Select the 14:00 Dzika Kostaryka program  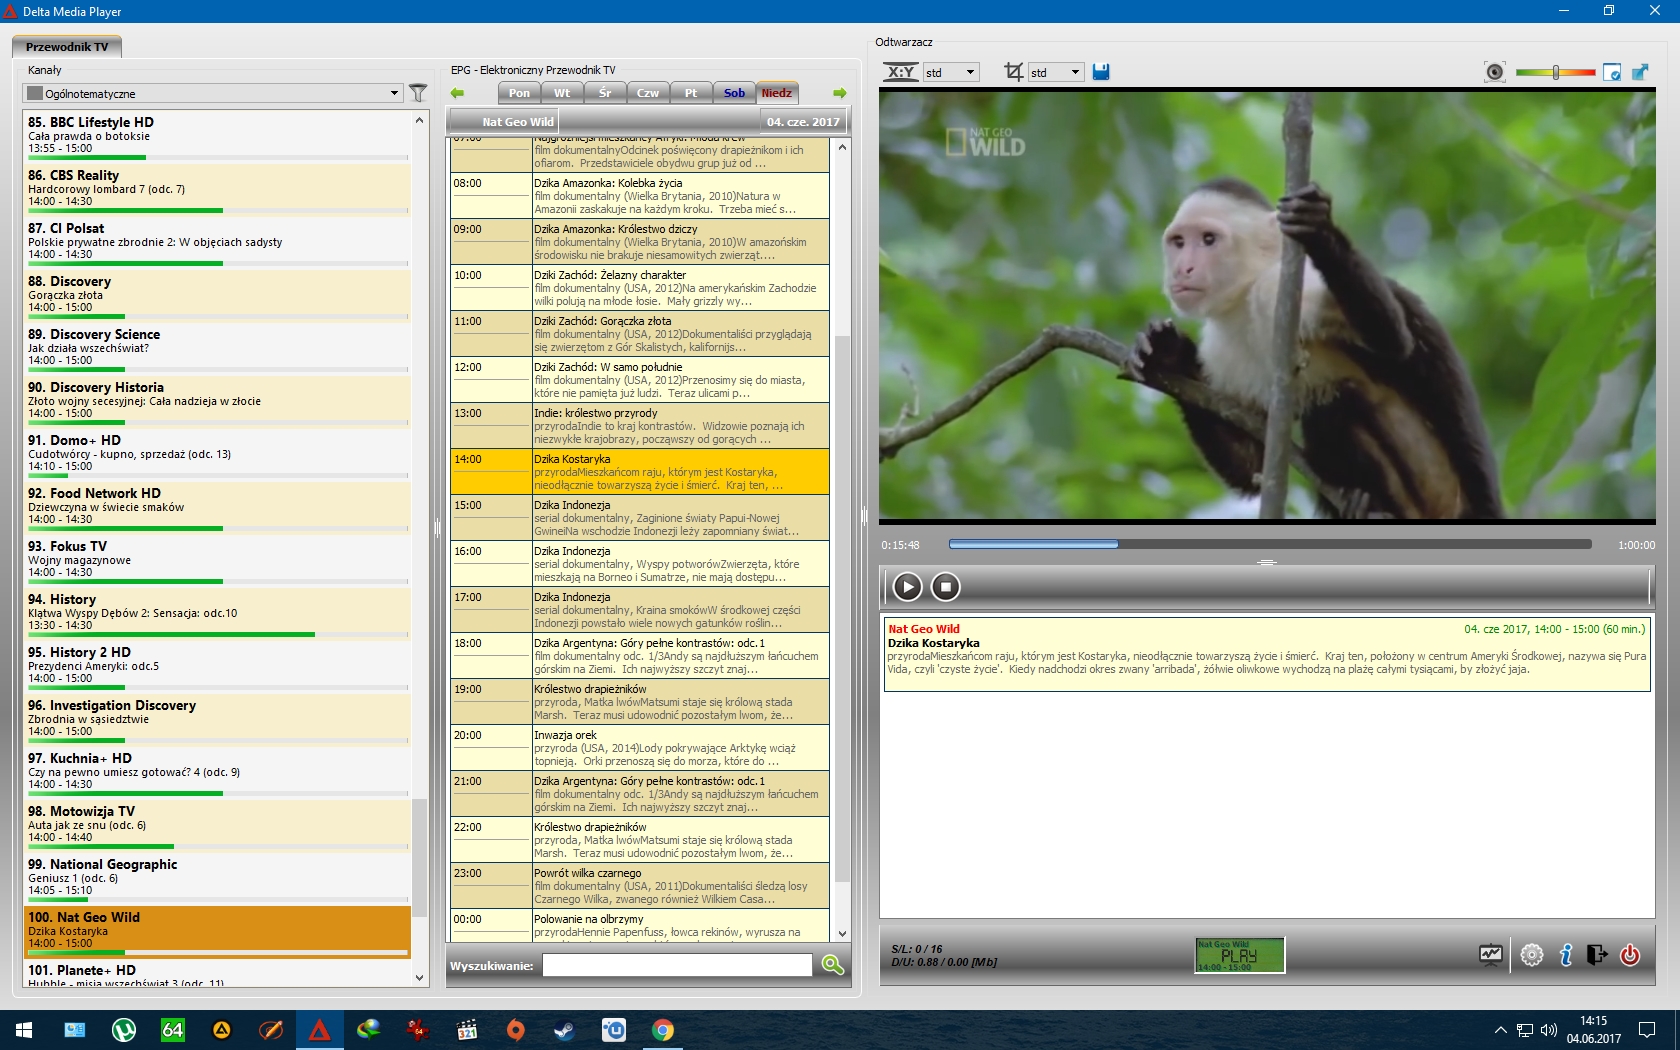640,472
